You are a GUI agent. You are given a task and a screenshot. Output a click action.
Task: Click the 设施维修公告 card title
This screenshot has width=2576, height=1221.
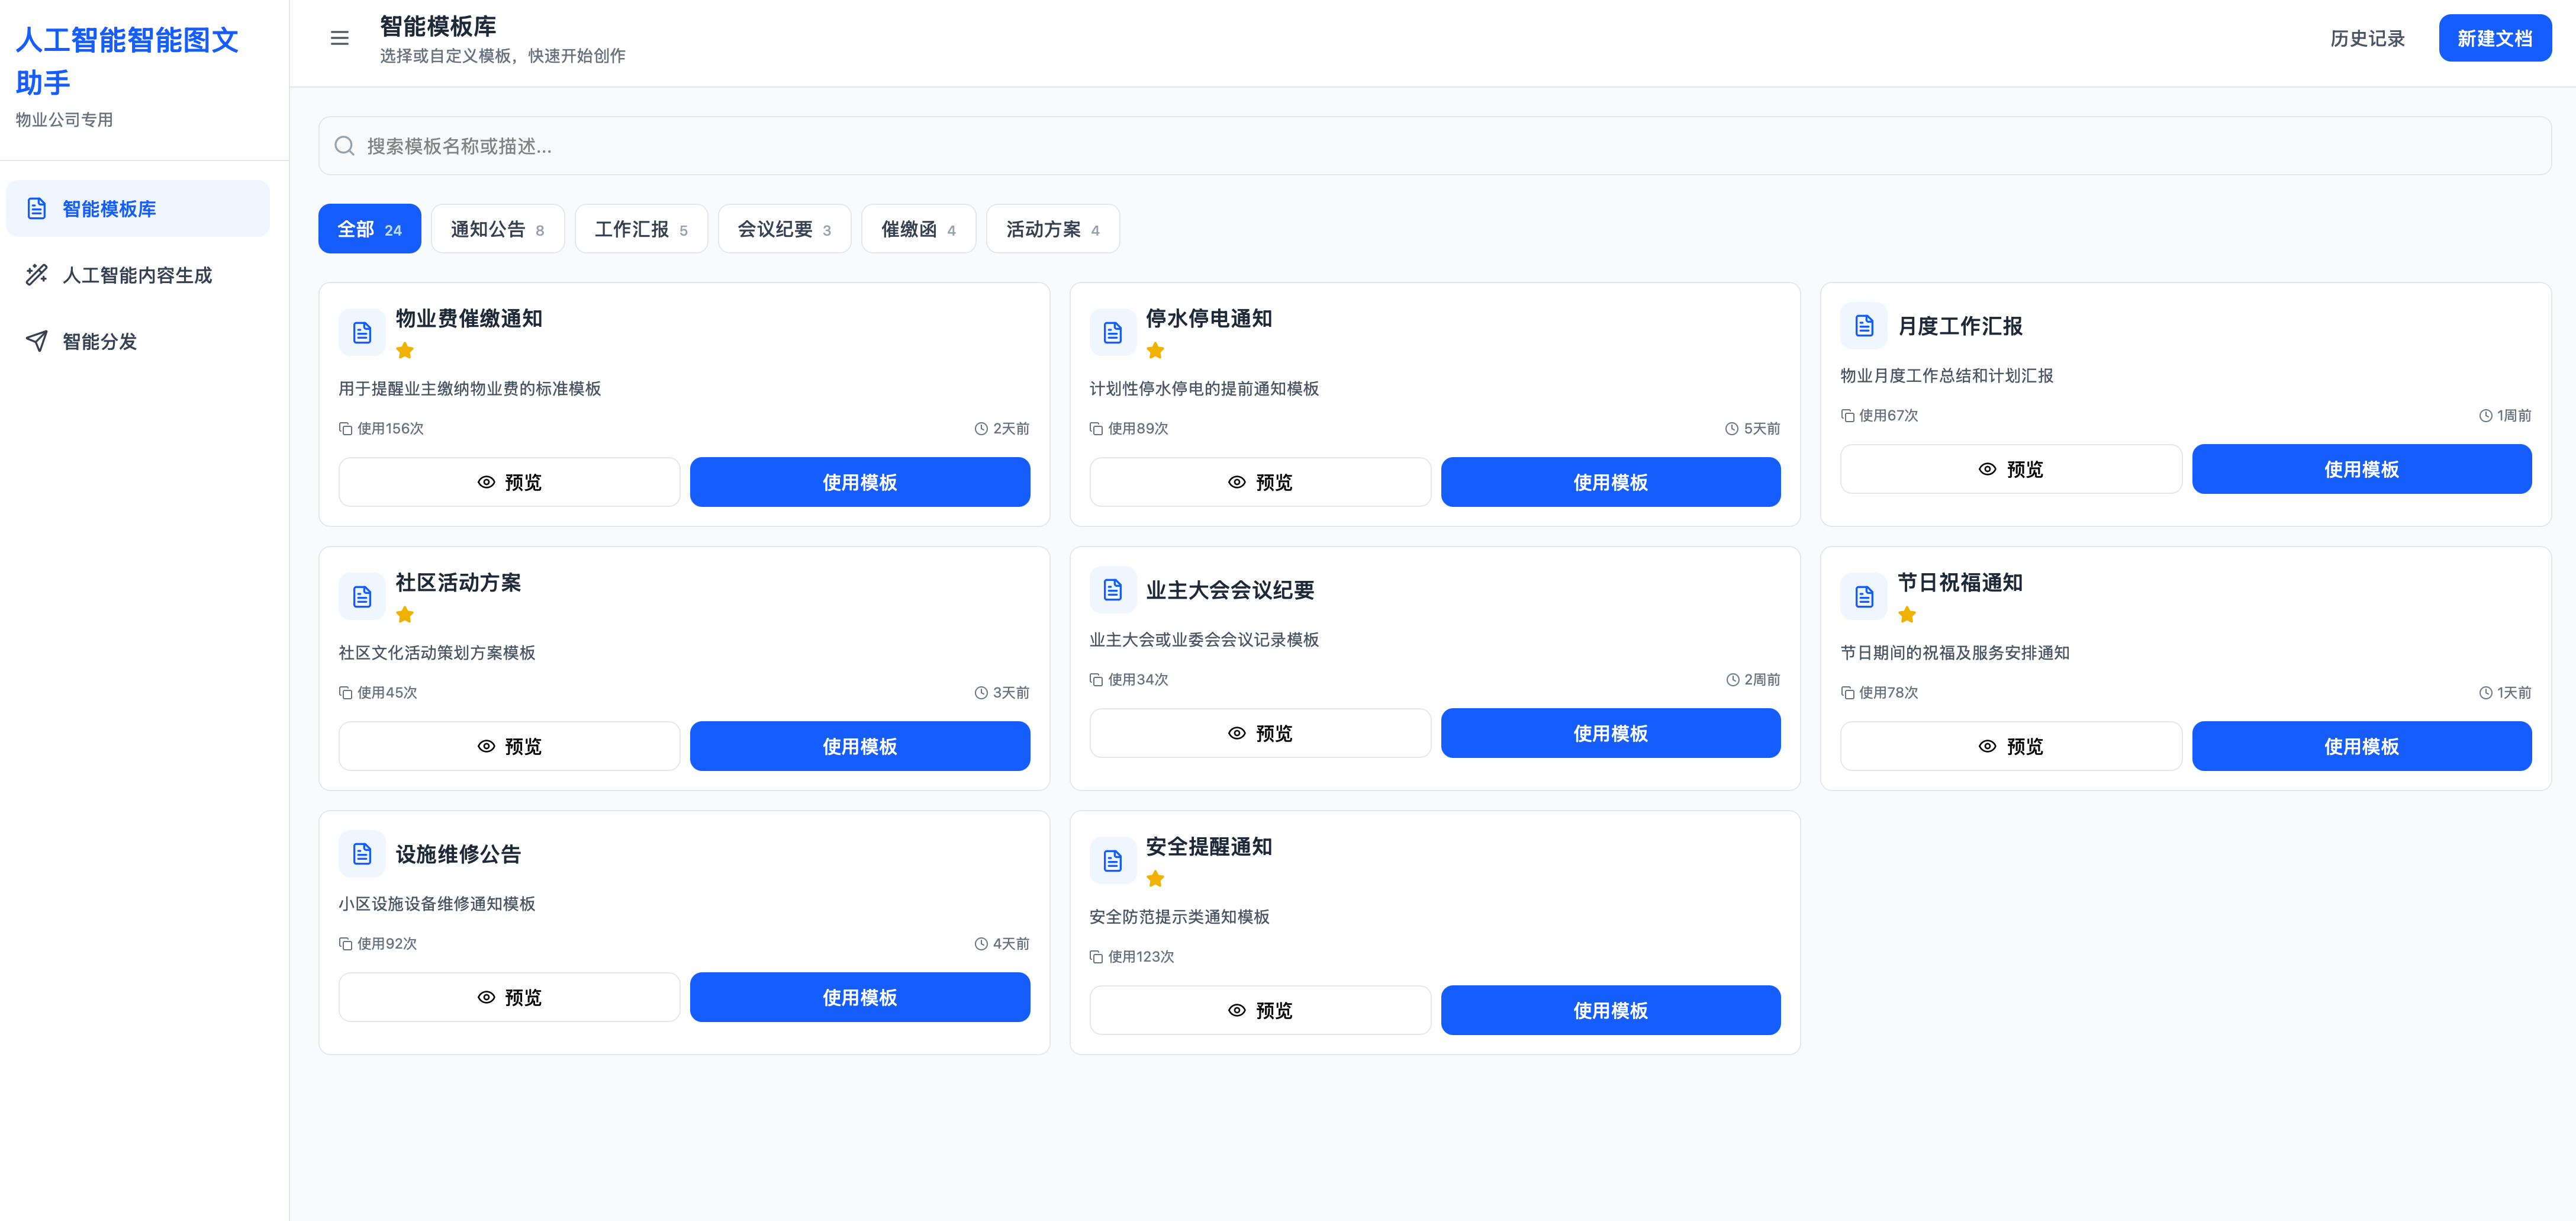point(458,854)
